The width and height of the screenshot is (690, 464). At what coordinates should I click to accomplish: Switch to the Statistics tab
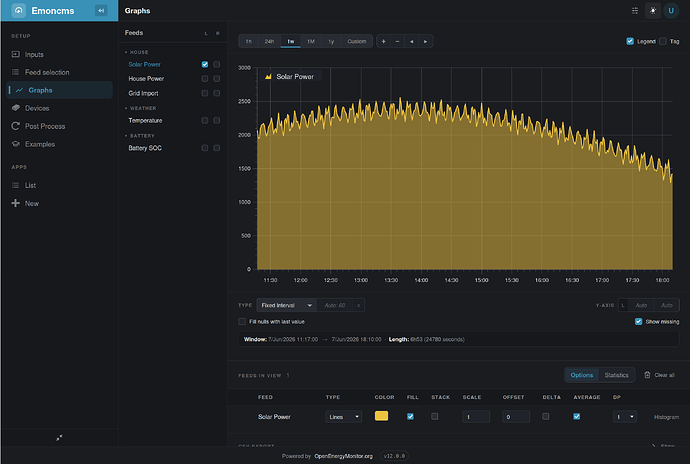616,375
